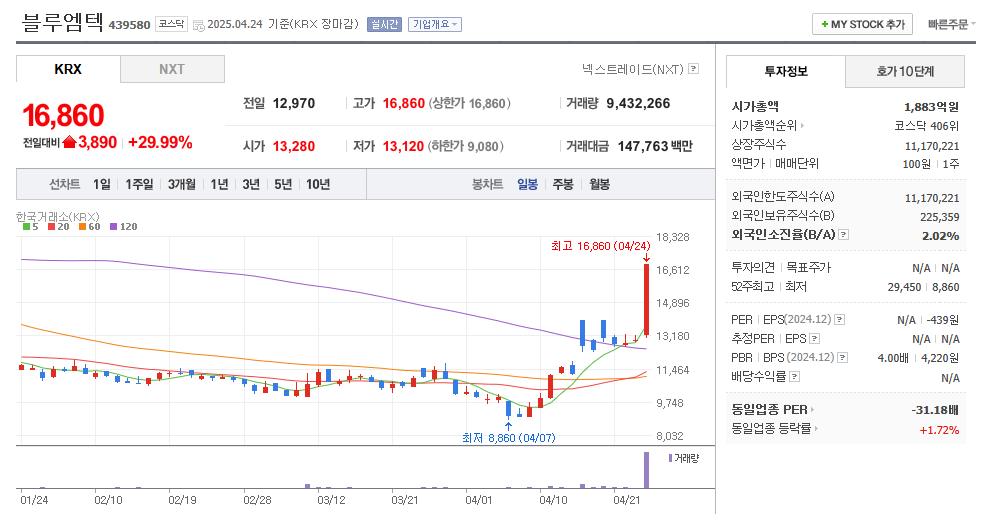Select the 일봉 candle chart

pos(527,184)
